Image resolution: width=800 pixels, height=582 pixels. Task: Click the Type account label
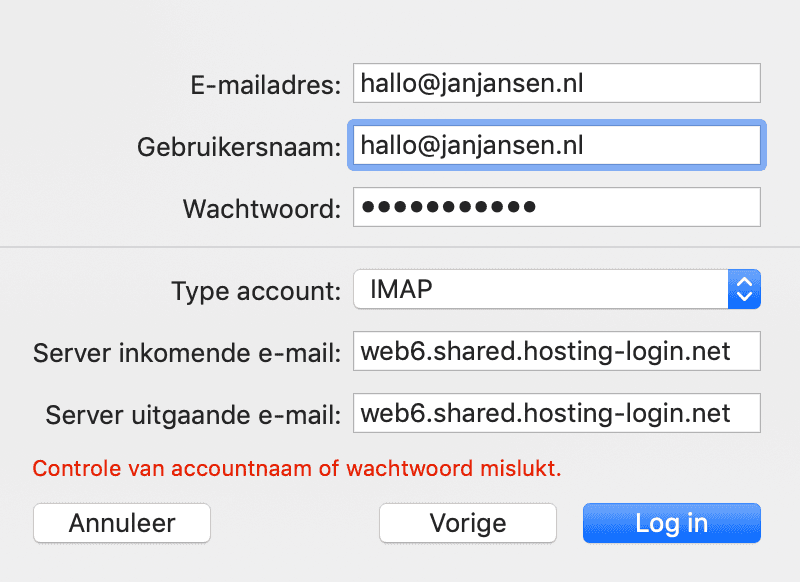256,291
